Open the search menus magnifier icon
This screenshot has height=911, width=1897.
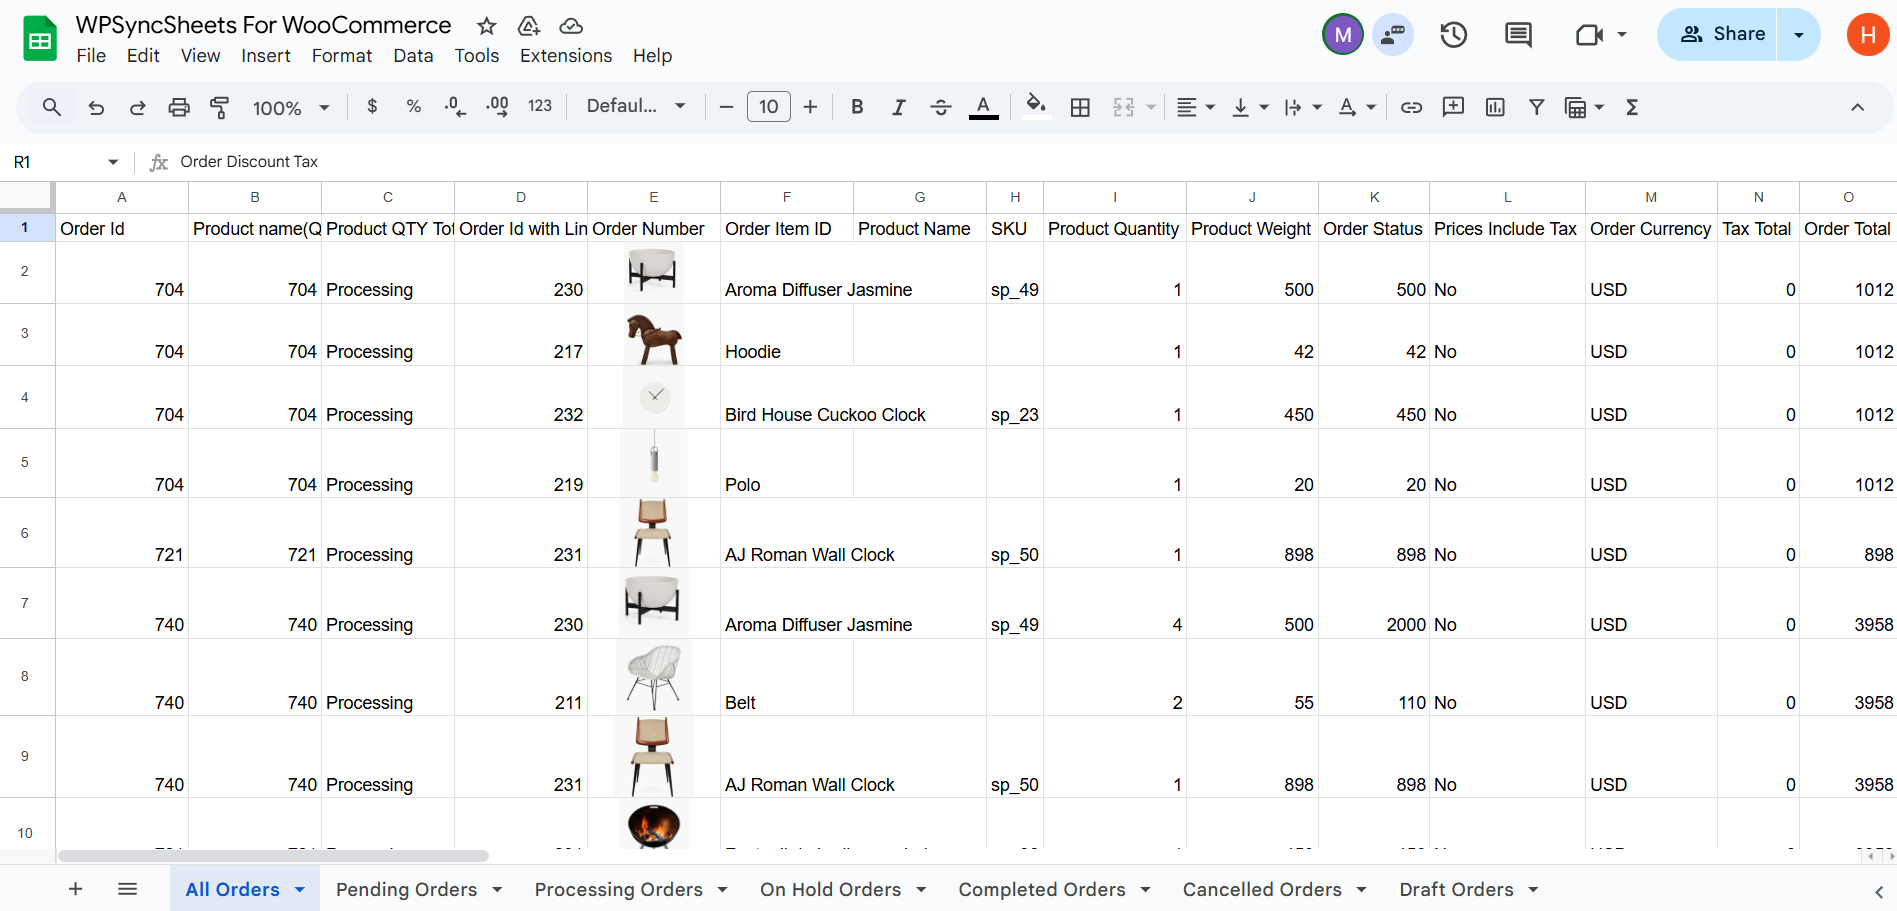52,107
